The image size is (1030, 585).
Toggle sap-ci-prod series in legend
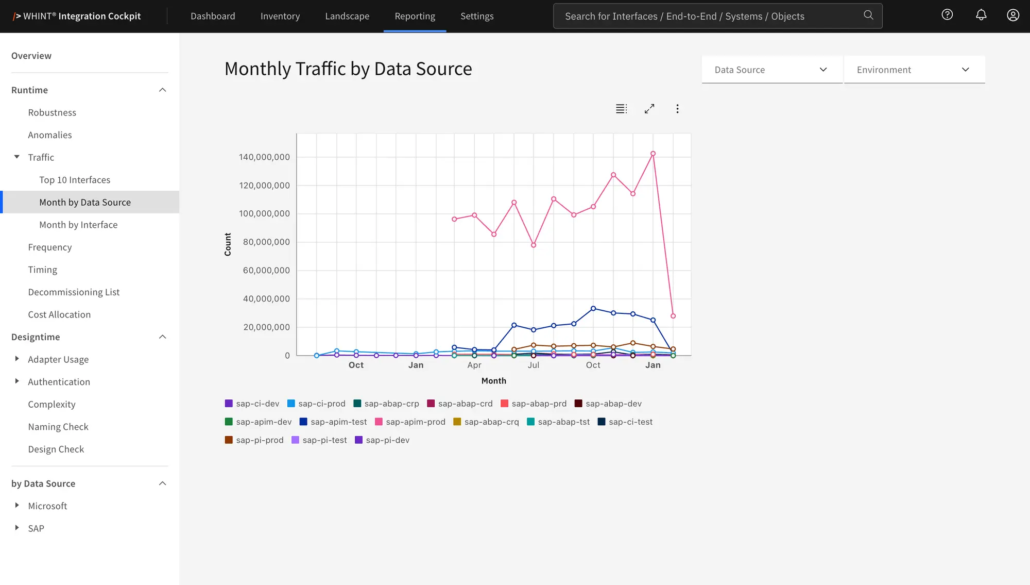click(x=315, y=403)
